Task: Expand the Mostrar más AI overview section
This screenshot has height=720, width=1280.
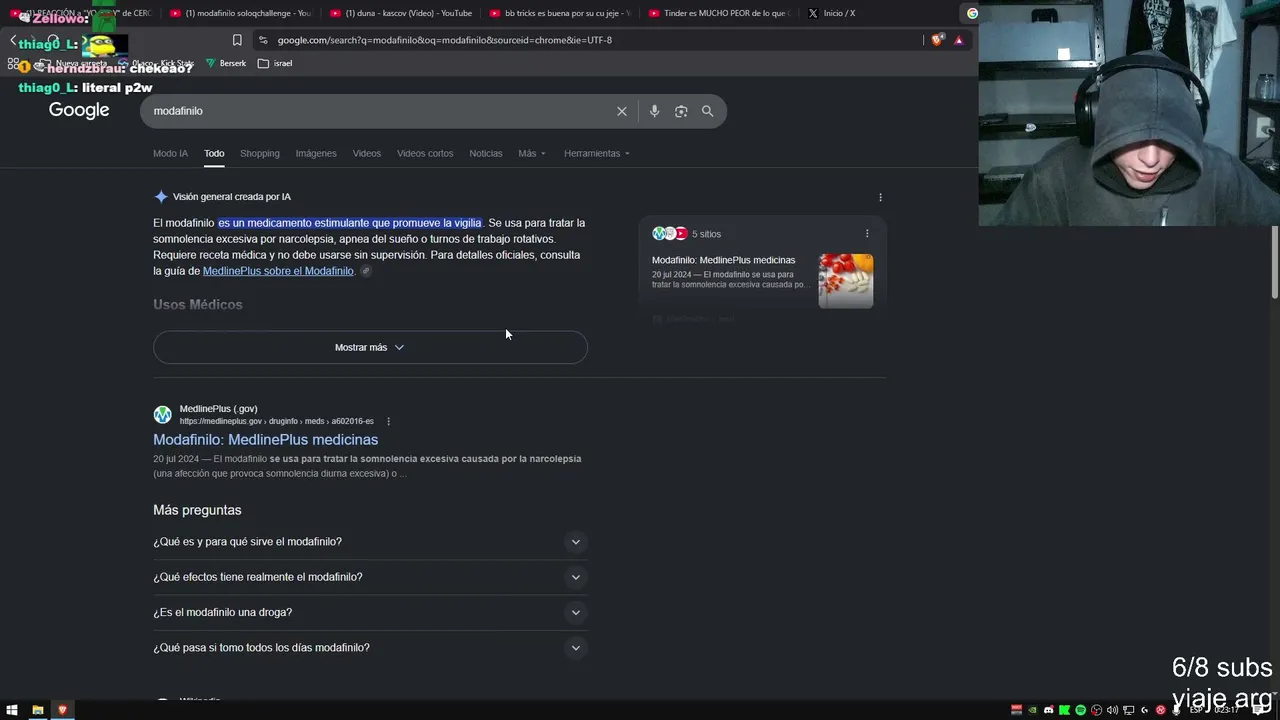Action: tap(370, 347)
